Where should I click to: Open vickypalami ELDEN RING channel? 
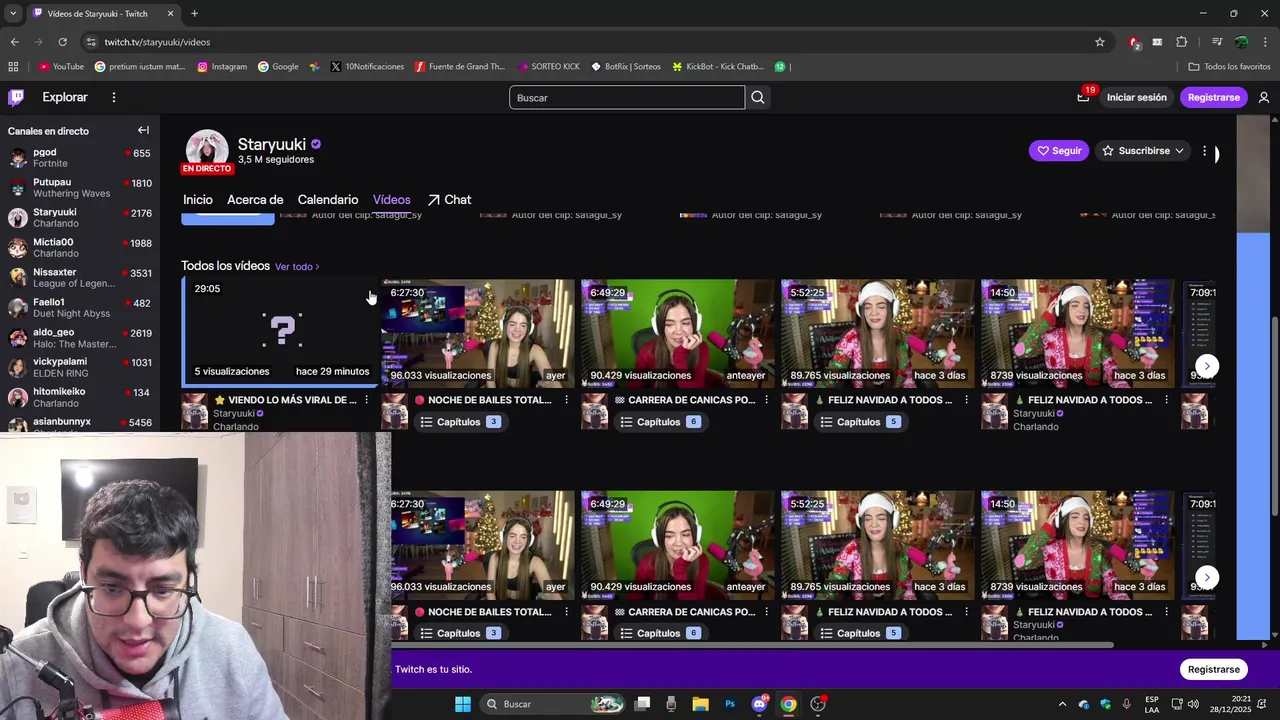tap(79, 367)
